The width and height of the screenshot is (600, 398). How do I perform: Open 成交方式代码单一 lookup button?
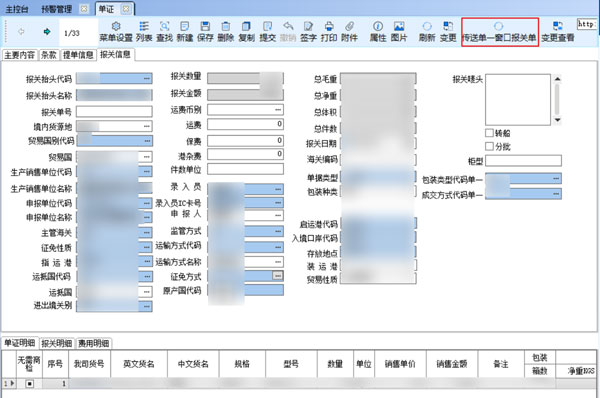click(556, 194)
